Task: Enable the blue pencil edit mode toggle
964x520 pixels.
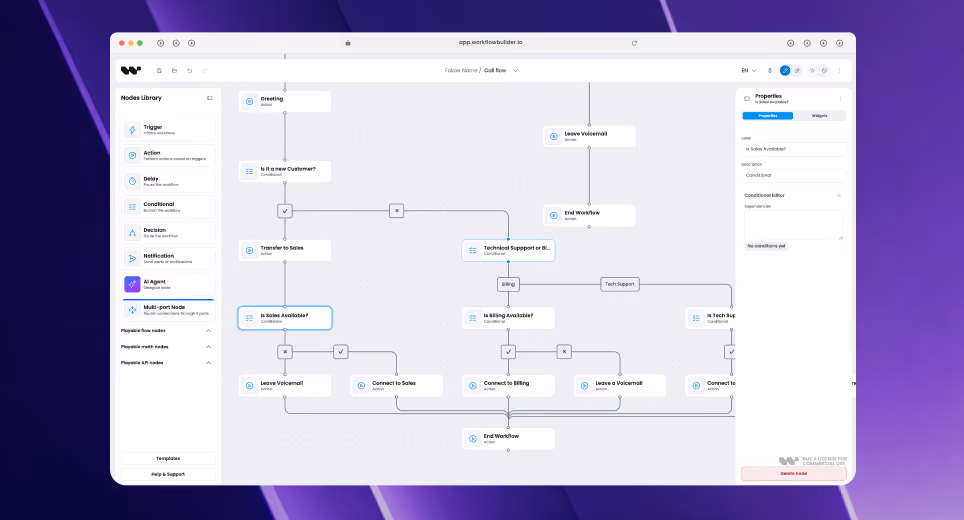Action: tap(785, 71)
